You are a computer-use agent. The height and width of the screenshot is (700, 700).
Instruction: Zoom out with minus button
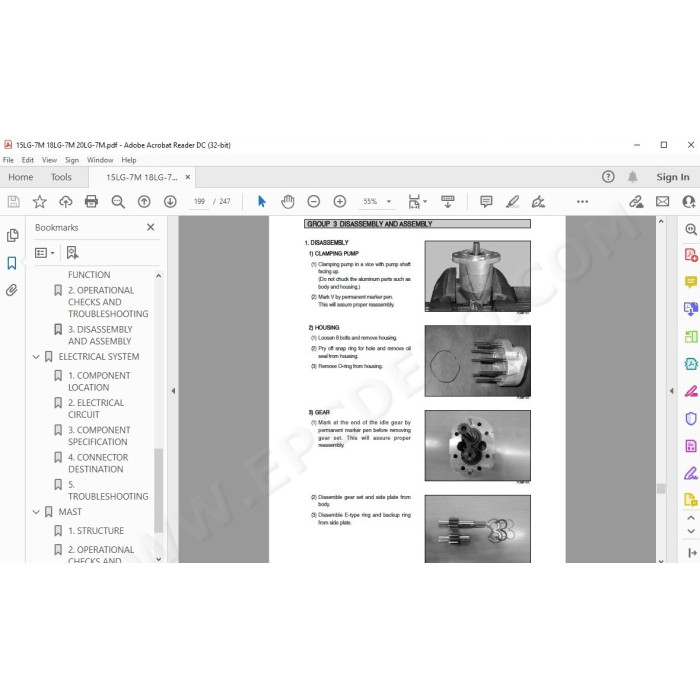314,202
